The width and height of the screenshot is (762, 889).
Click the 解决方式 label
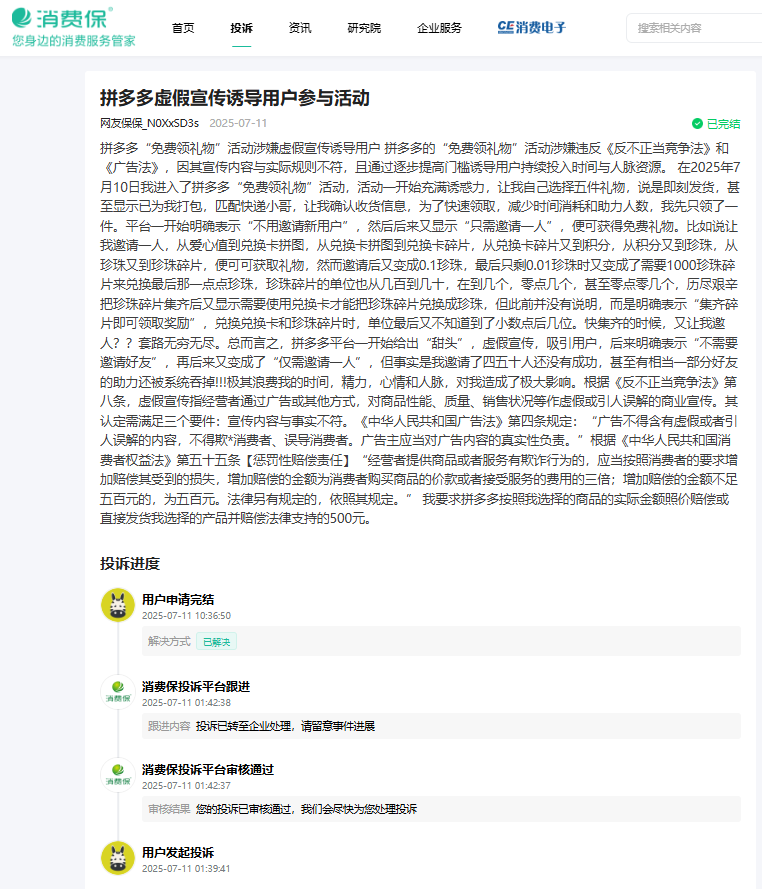pos(169,641)
